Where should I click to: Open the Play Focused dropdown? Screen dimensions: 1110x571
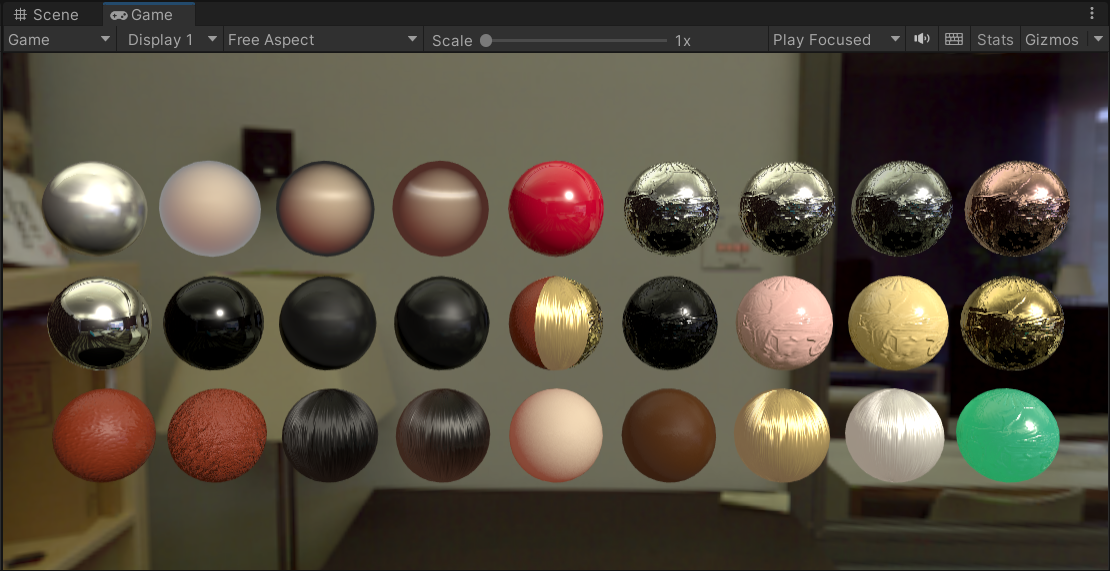836,40
